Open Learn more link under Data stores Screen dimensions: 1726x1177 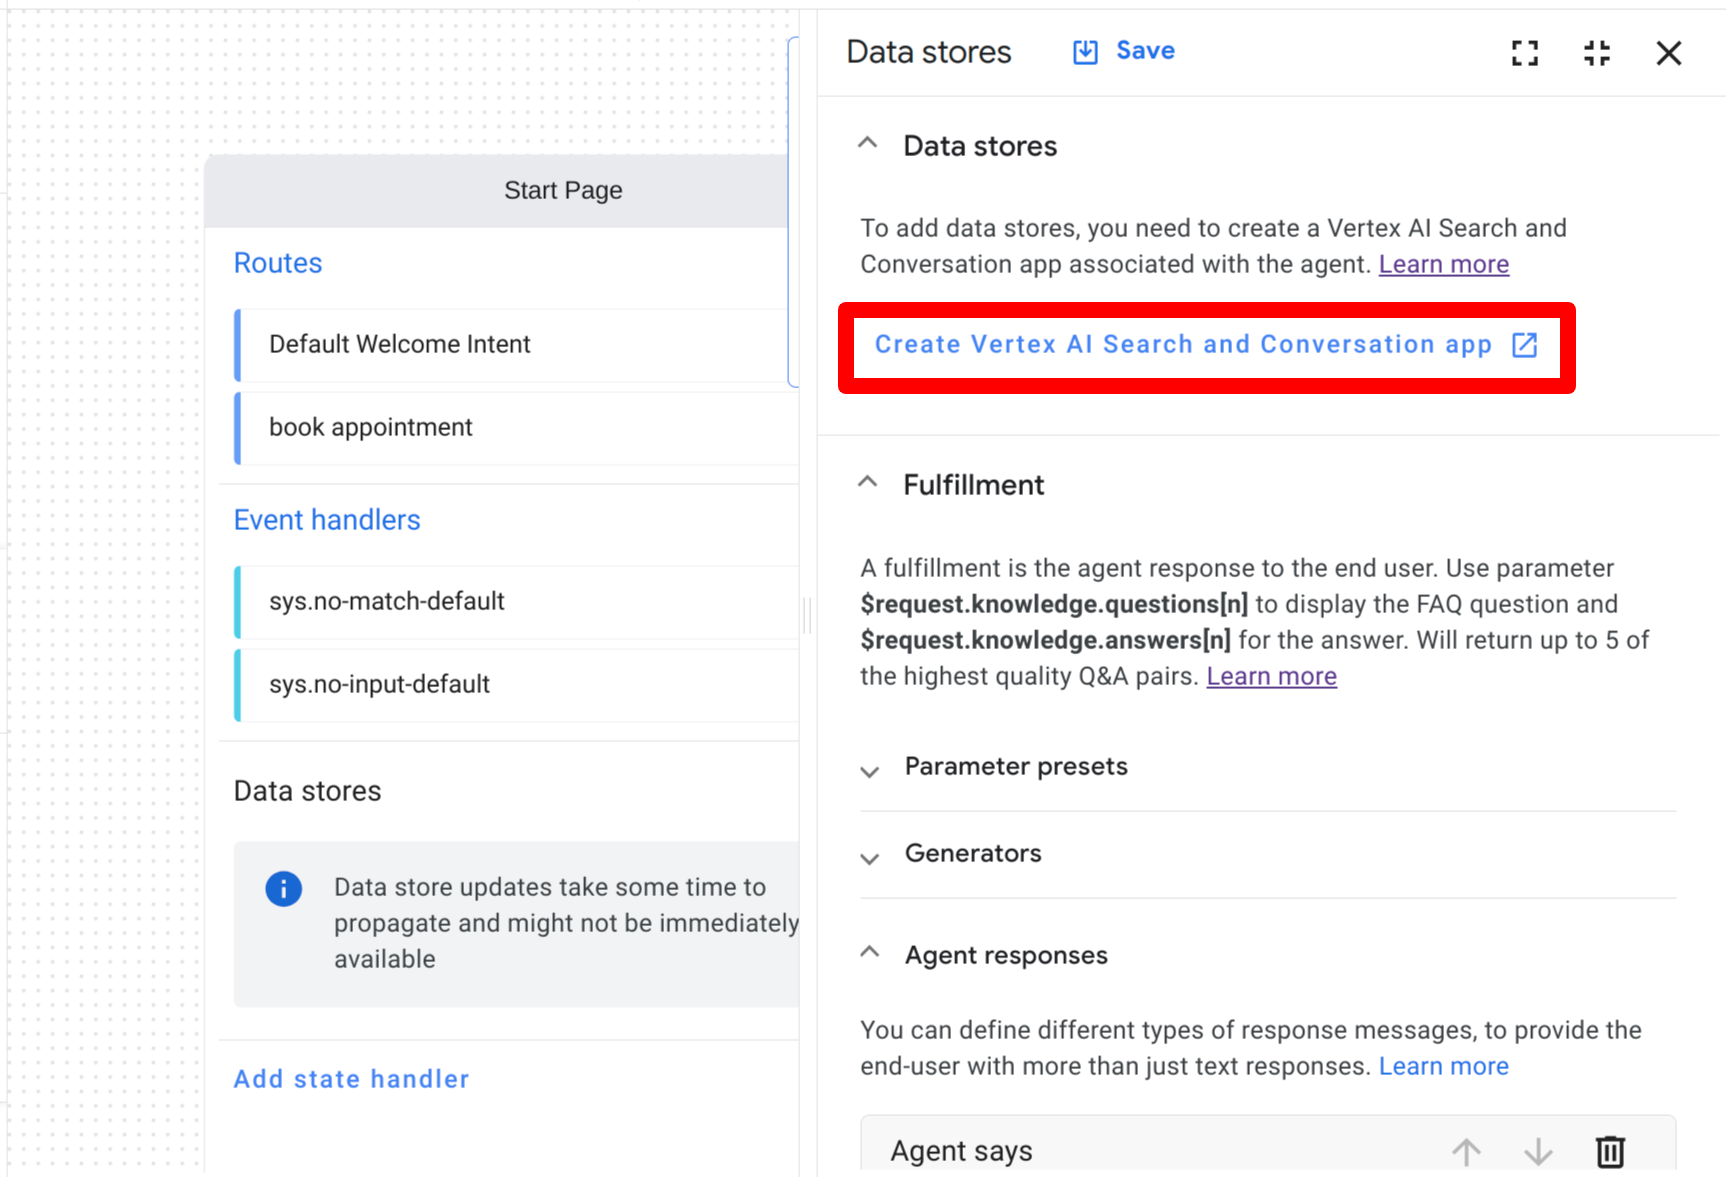1443,264
